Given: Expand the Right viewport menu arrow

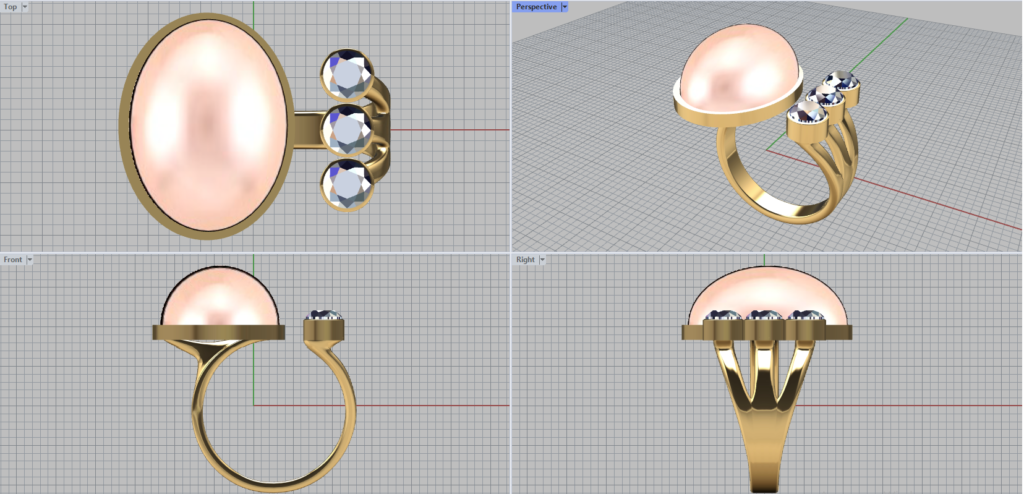Looking at the screenshot, I should [x=542, y=259].
